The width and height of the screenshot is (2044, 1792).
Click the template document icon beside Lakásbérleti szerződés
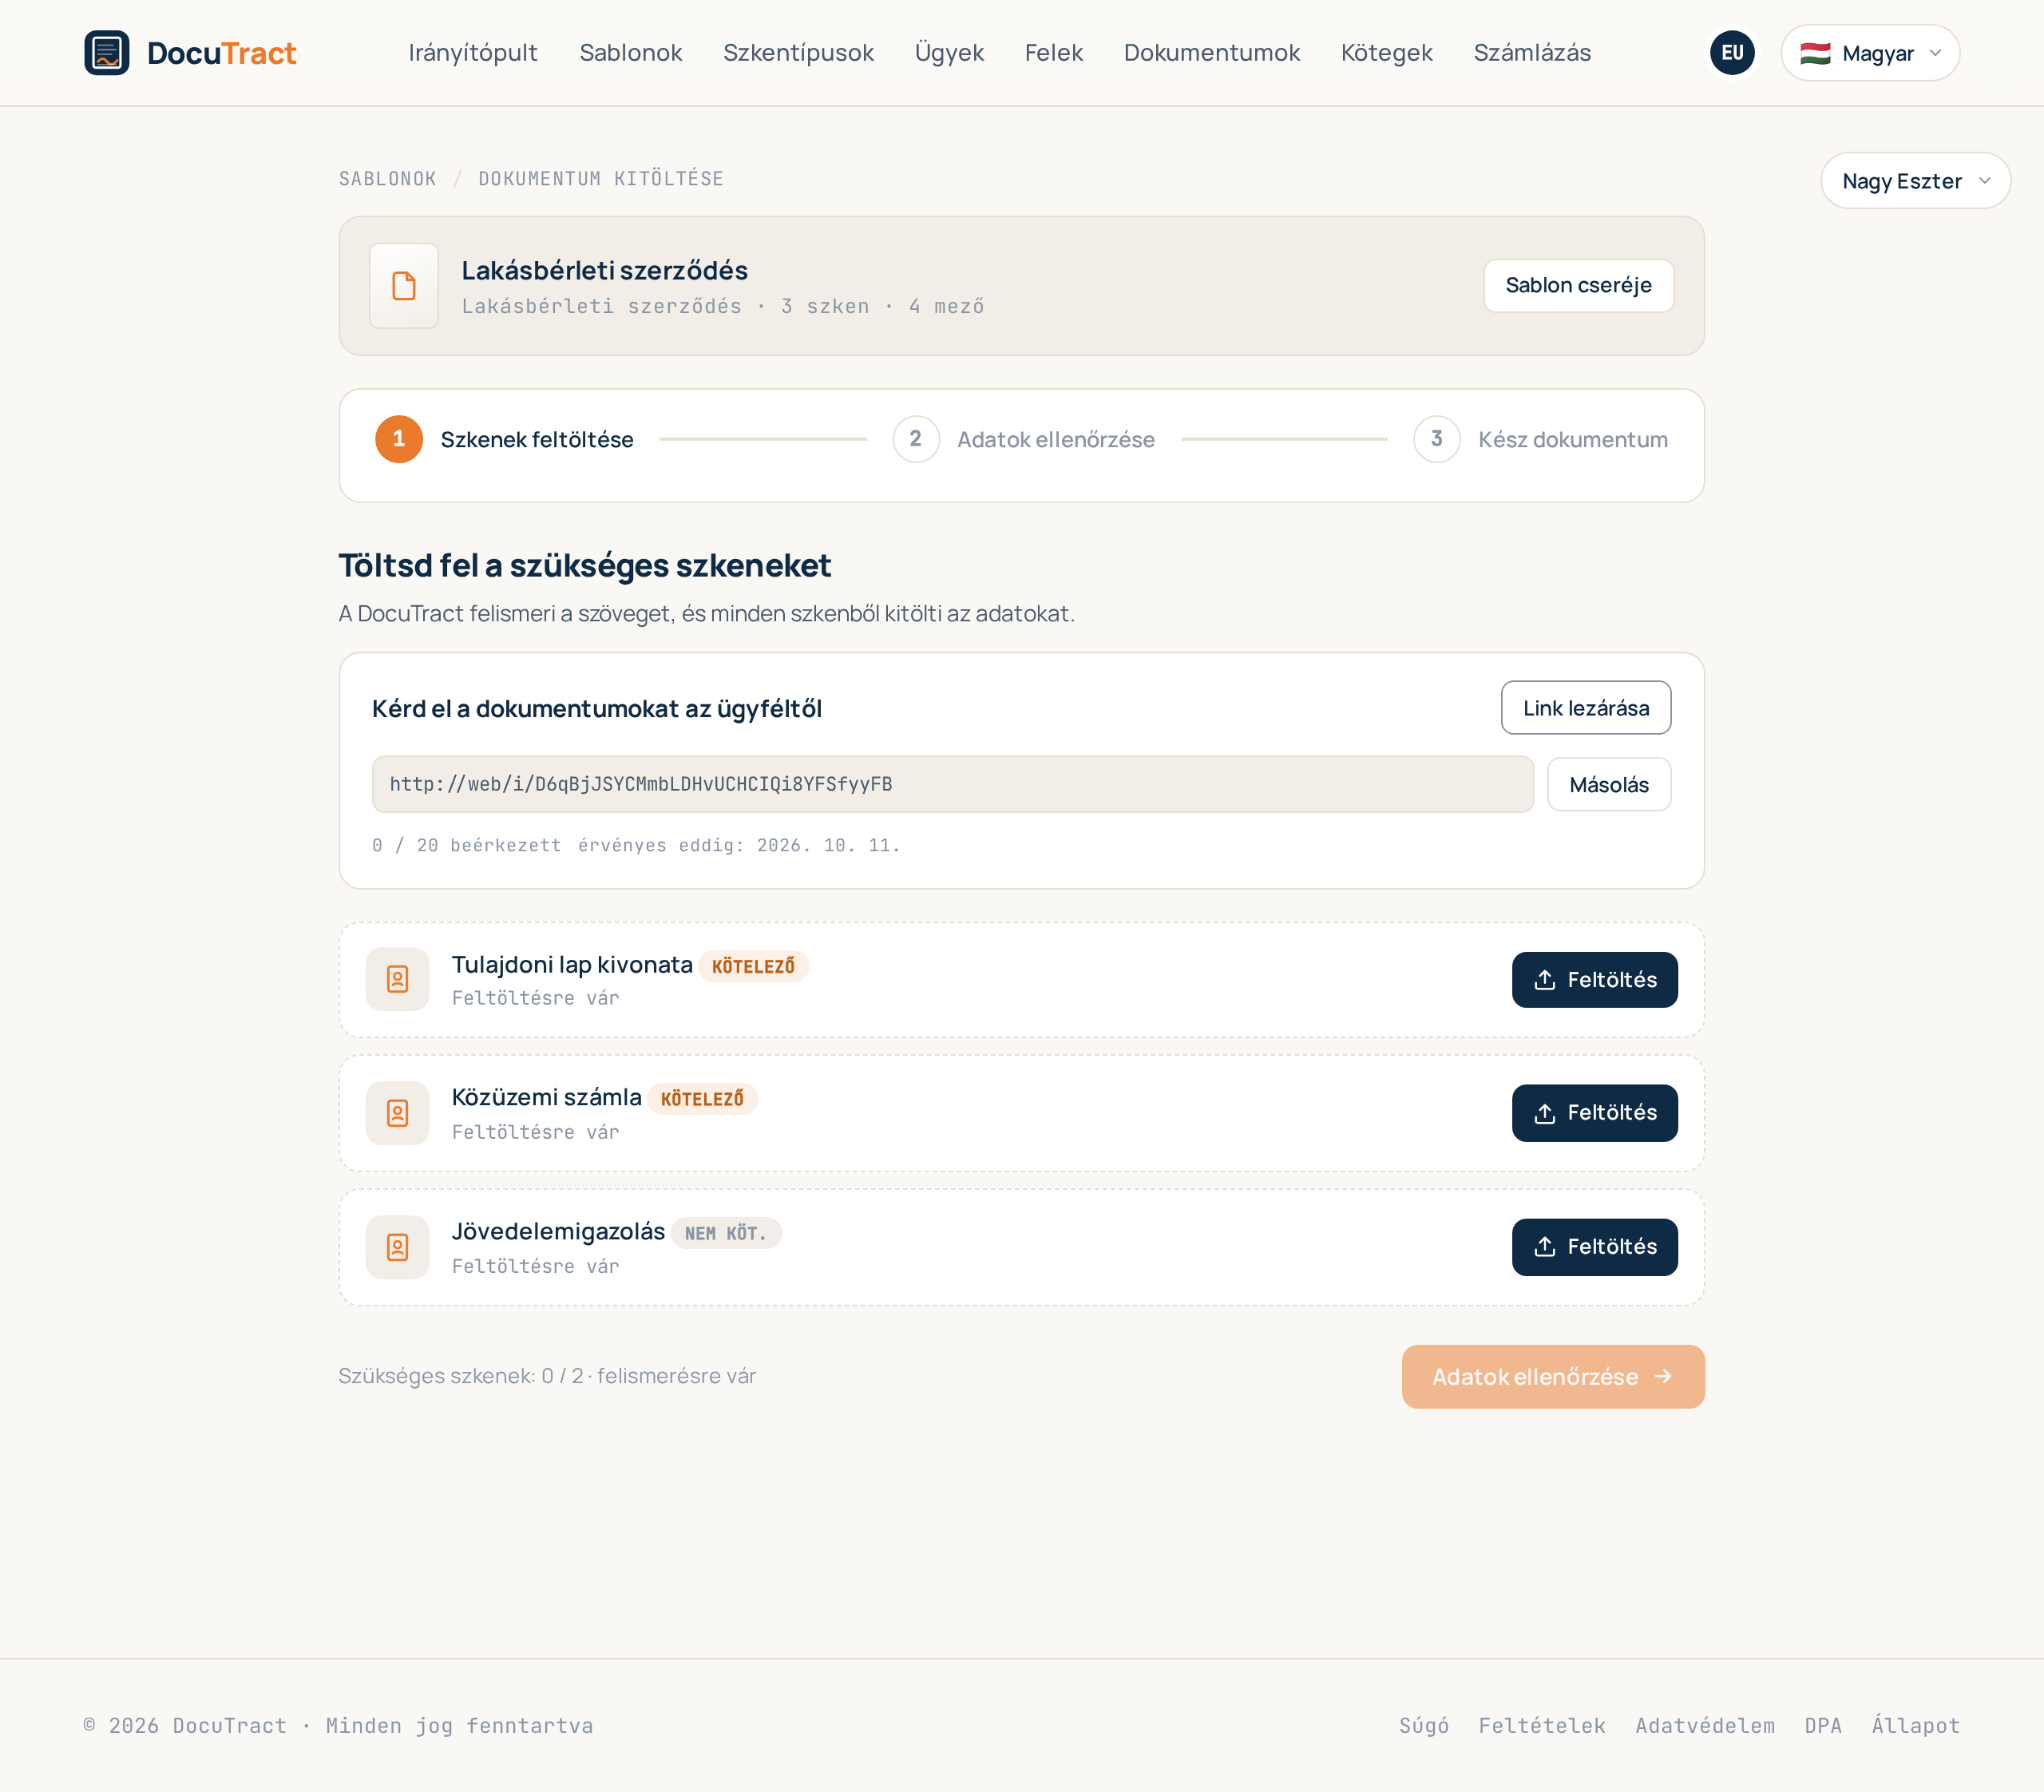pyautogui.click(x=404, y=286)
